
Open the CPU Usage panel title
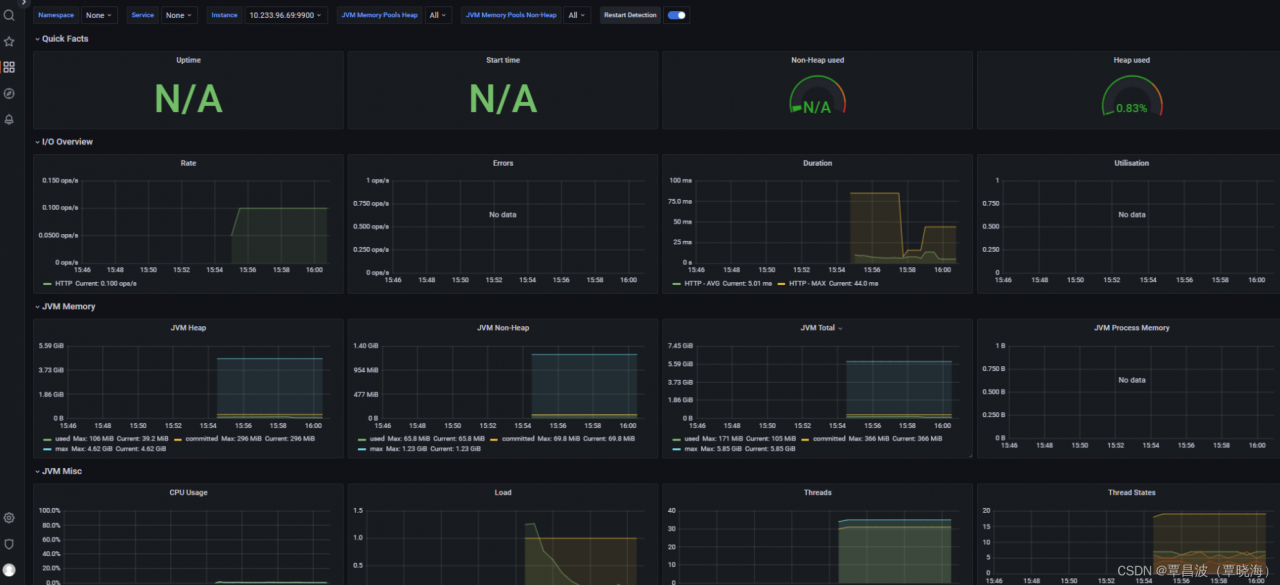tap(188, 493)
